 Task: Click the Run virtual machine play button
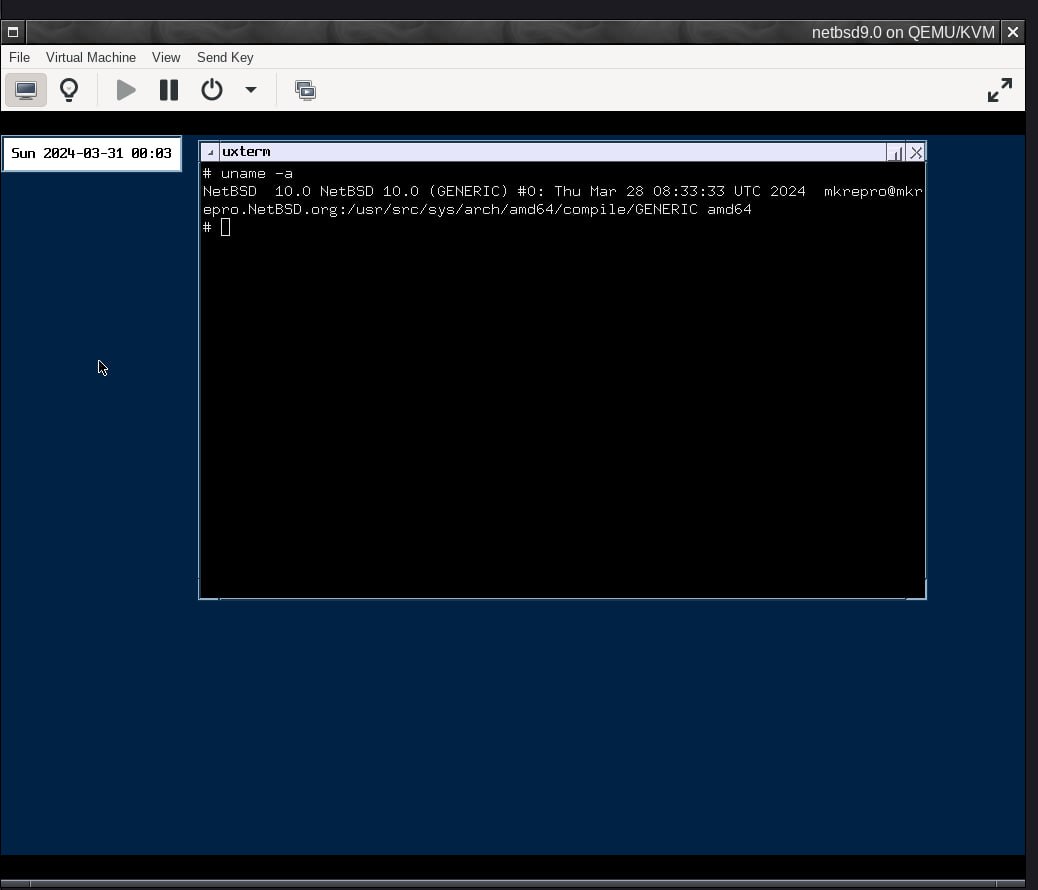click(x=126, y=90)
